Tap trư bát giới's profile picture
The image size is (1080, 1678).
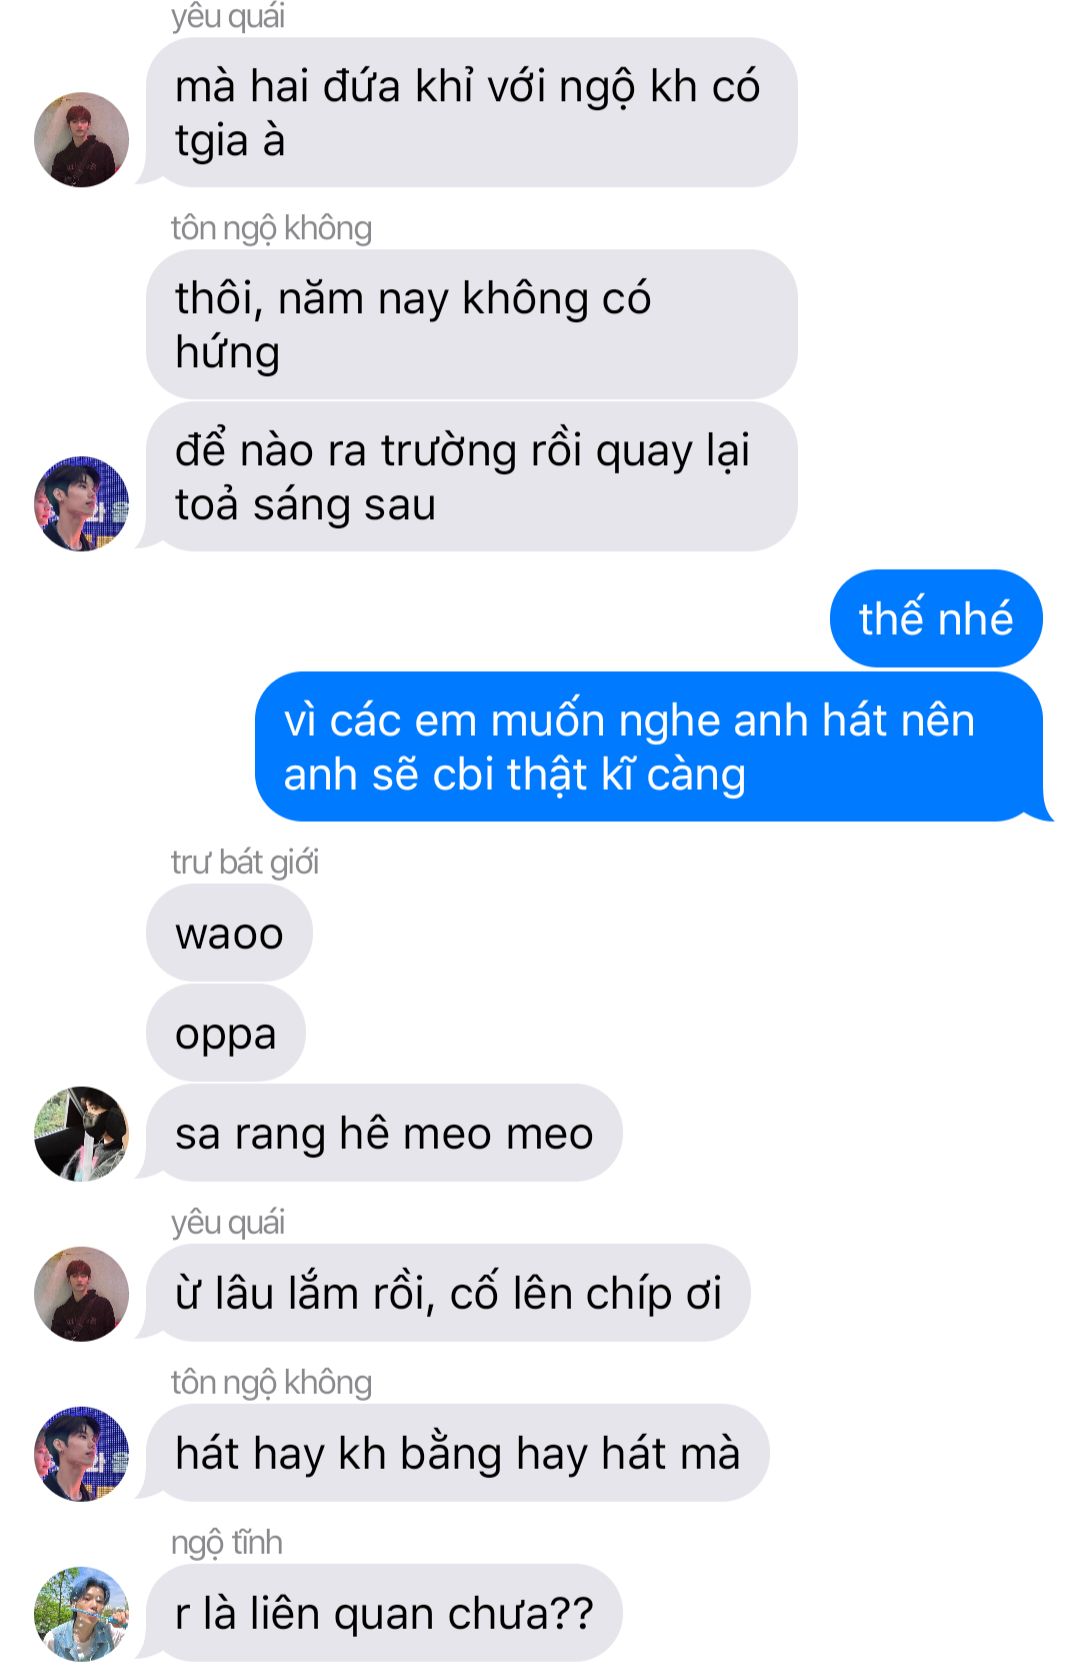[x=82, y=1133]
